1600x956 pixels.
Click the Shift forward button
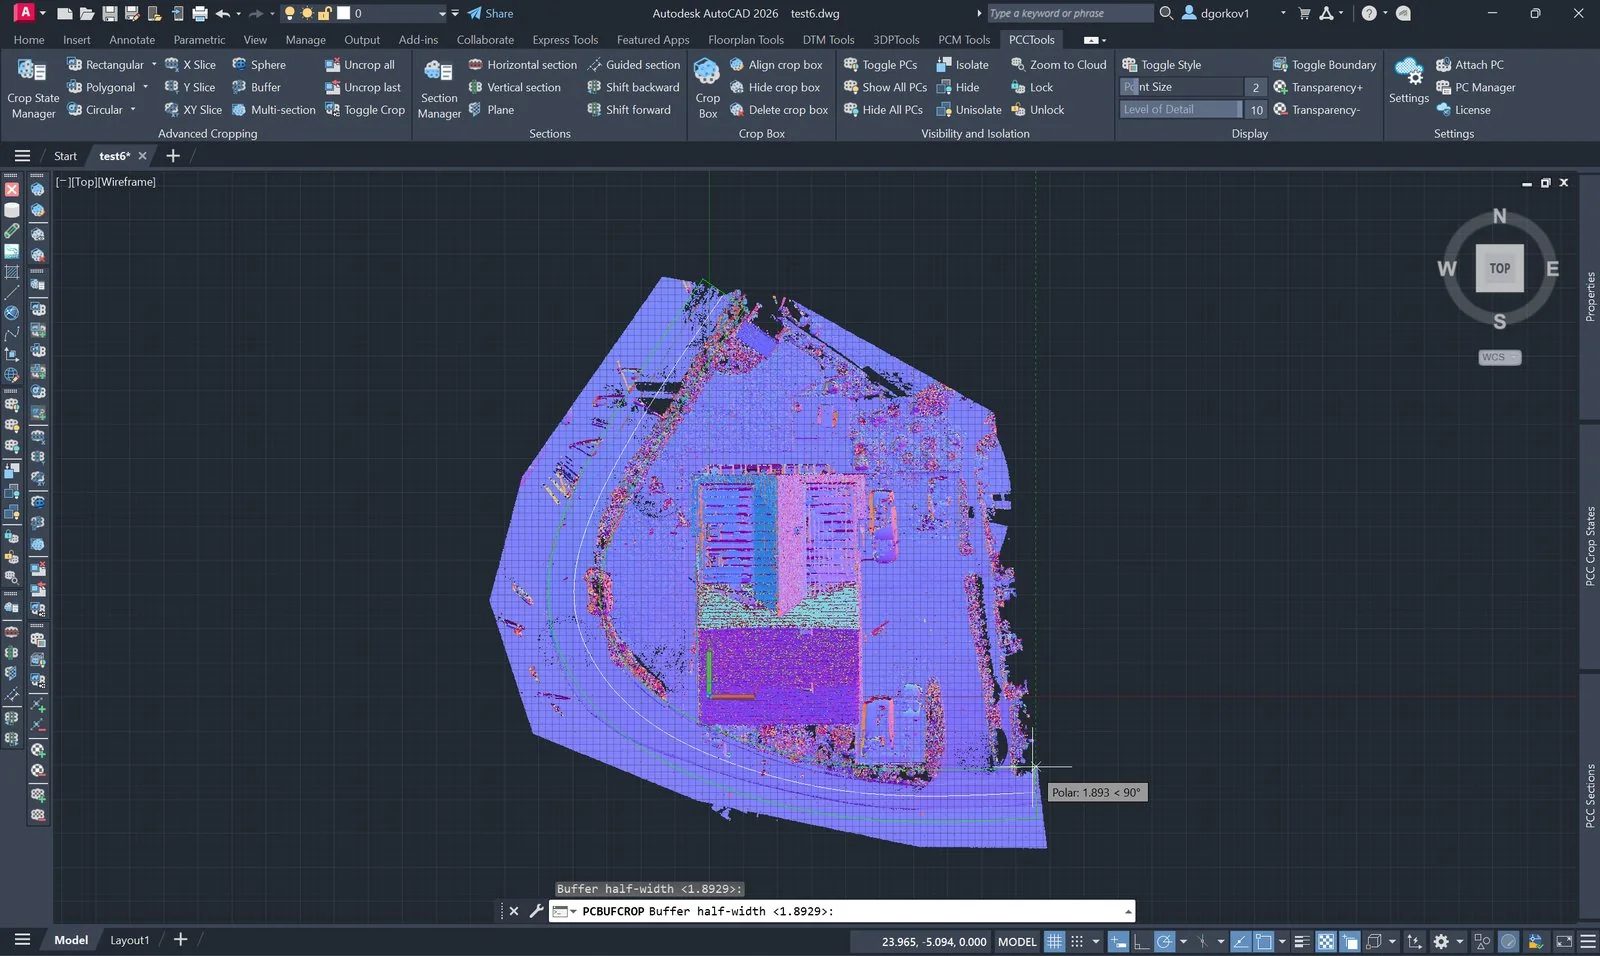point(629,110)
